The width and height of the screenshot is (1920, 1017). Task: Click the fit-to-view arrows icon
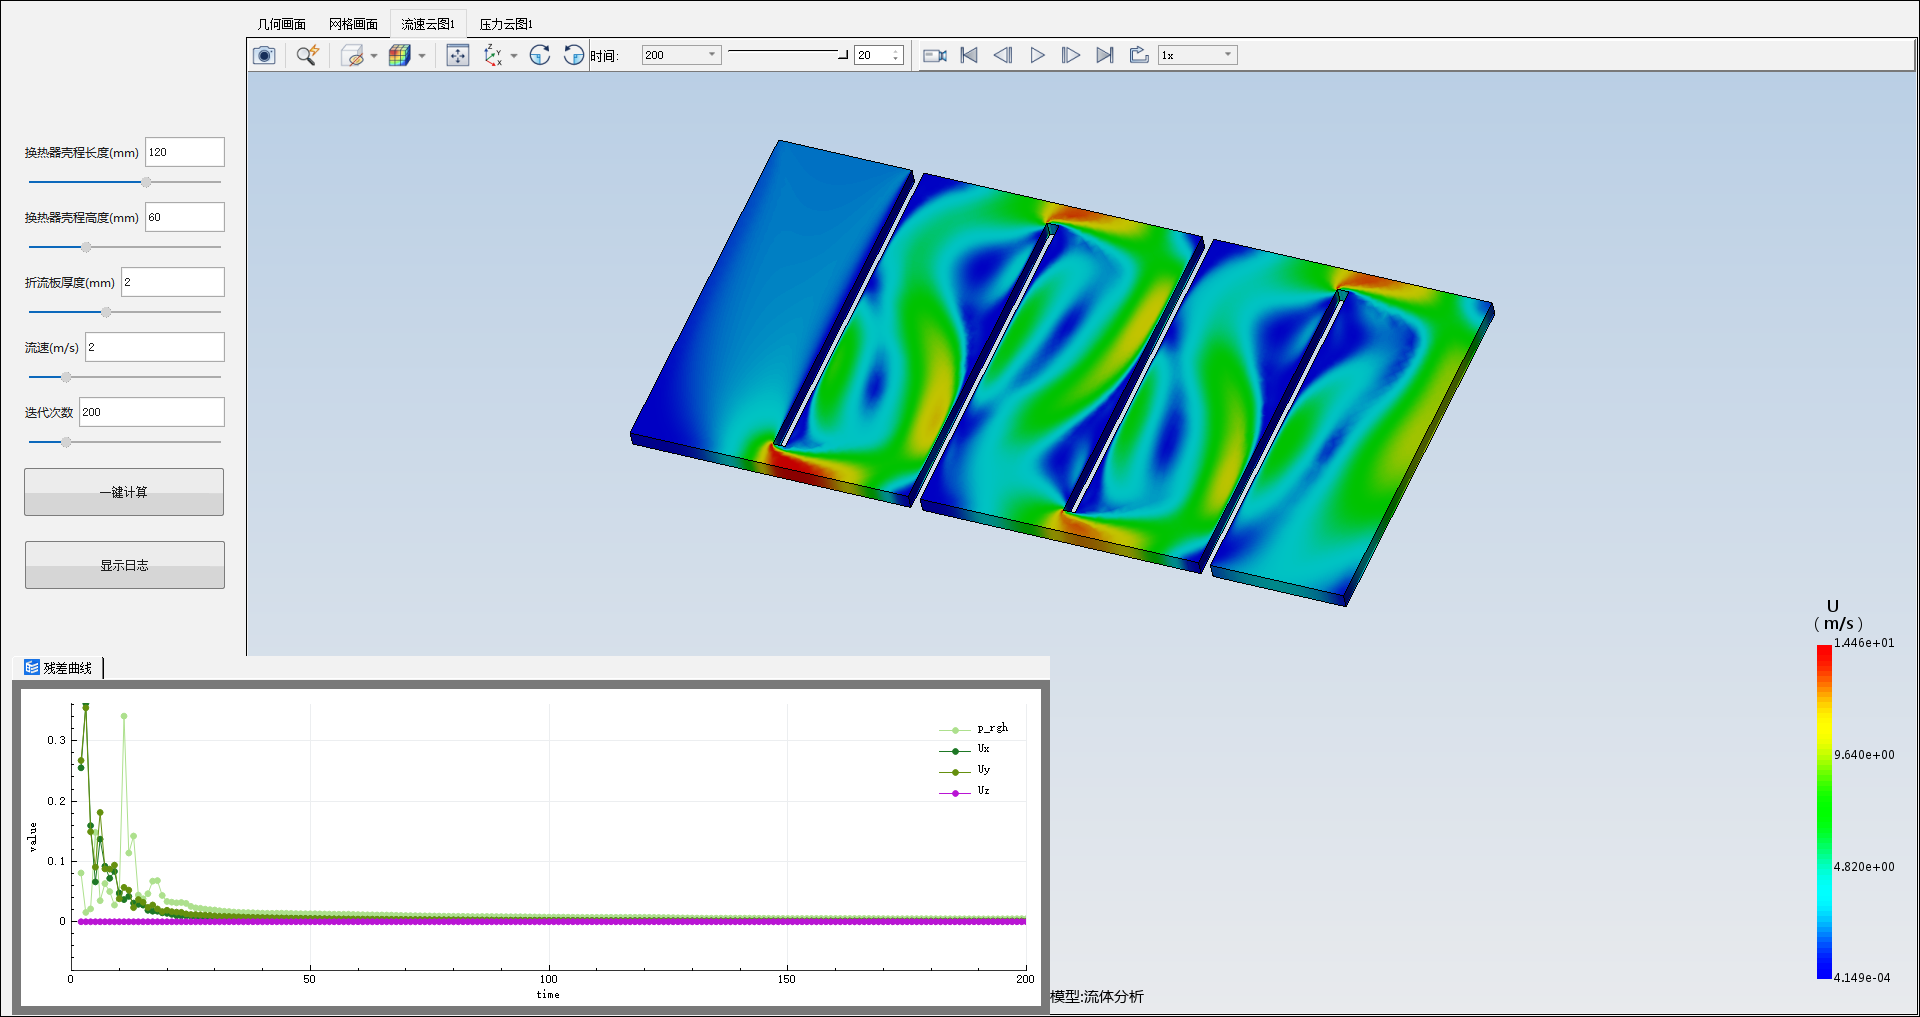(457, 55)
